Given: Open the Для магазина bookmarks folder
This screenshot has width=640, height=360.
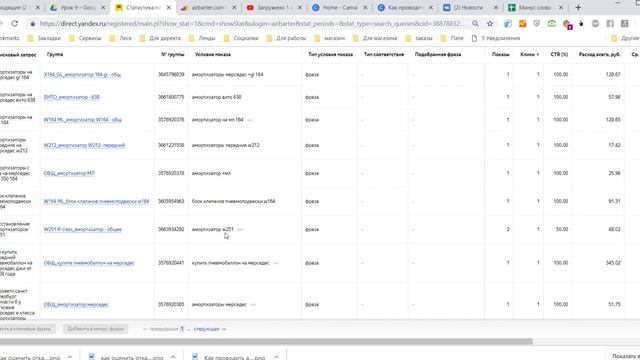Looking at the screenshot, I should 375,38.
